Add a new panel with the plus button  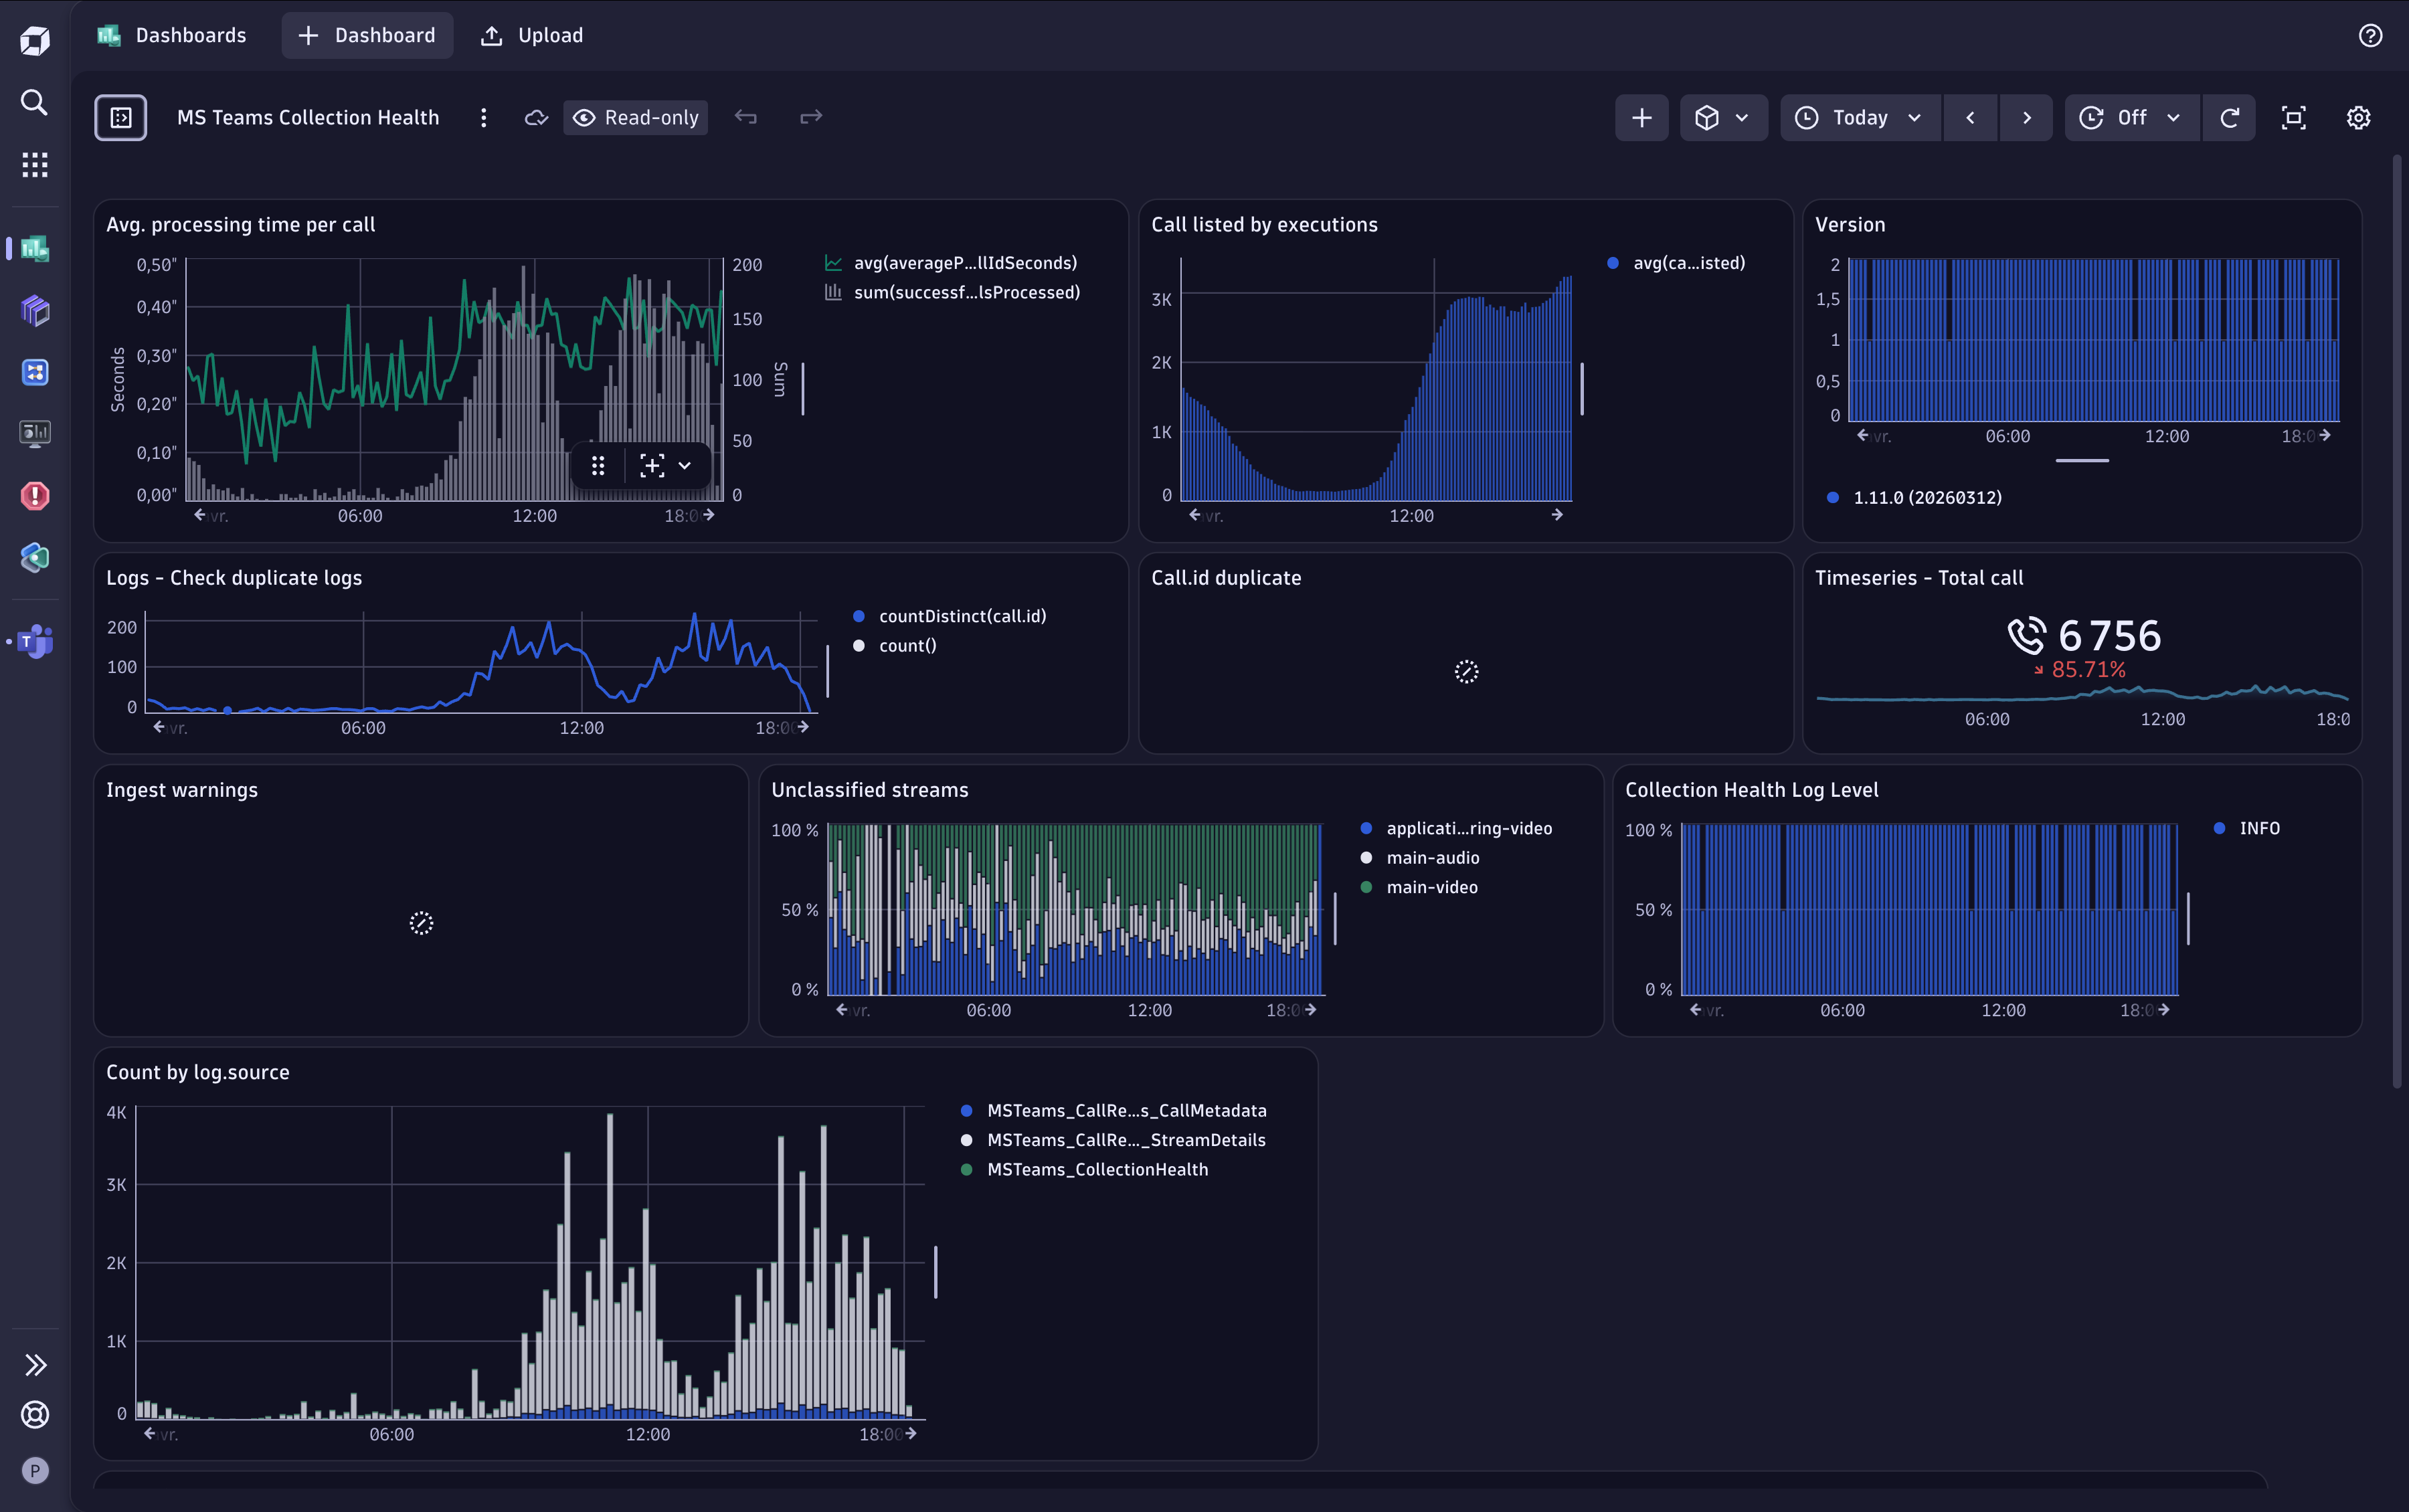[1640, 117]
